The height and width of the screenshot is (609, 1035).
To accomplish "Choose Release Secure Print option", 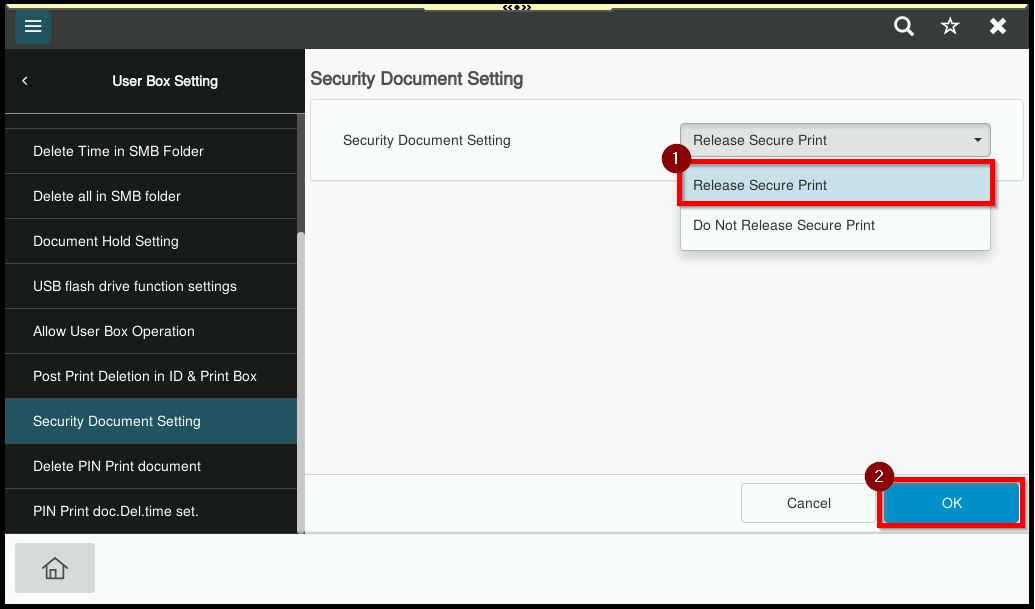I will pos(835,185).
